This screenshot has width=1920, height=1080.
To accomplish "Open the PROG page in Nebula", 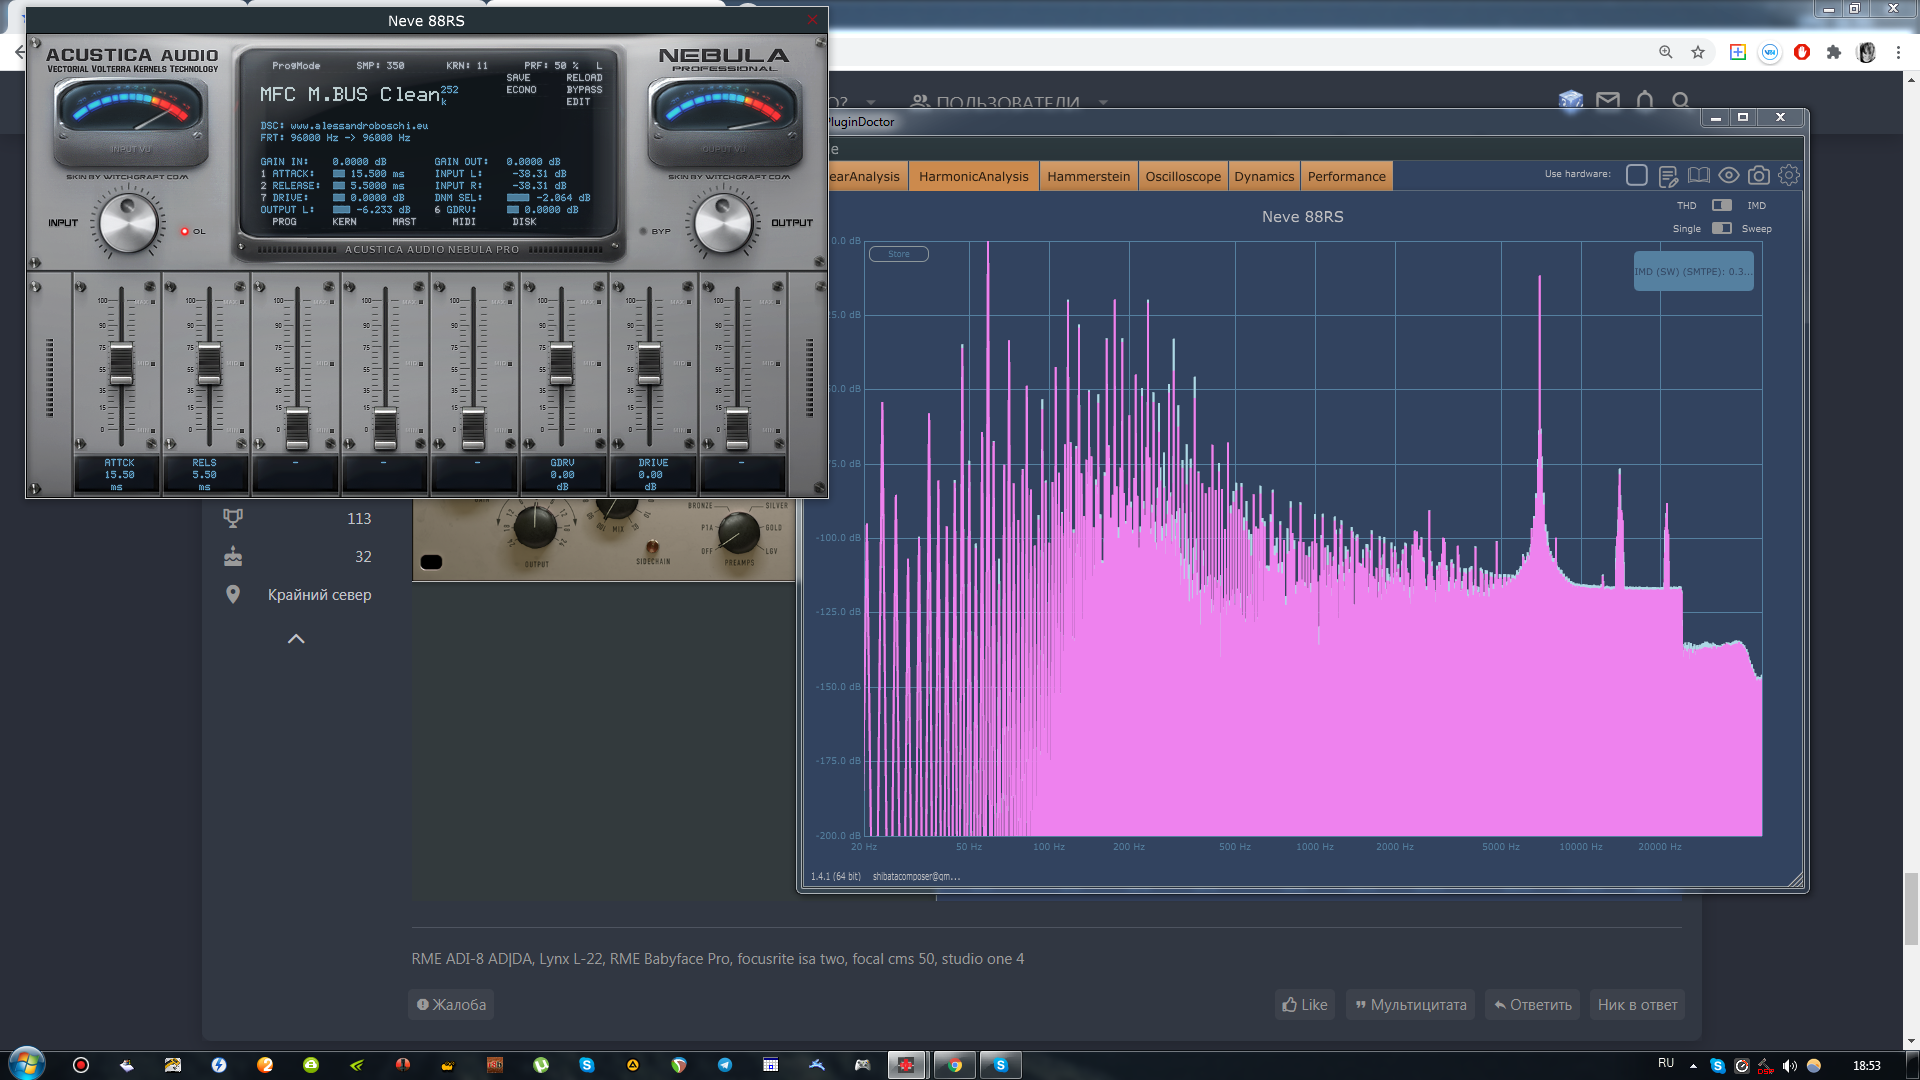I will pyautogui.click(x=284, y=222).
